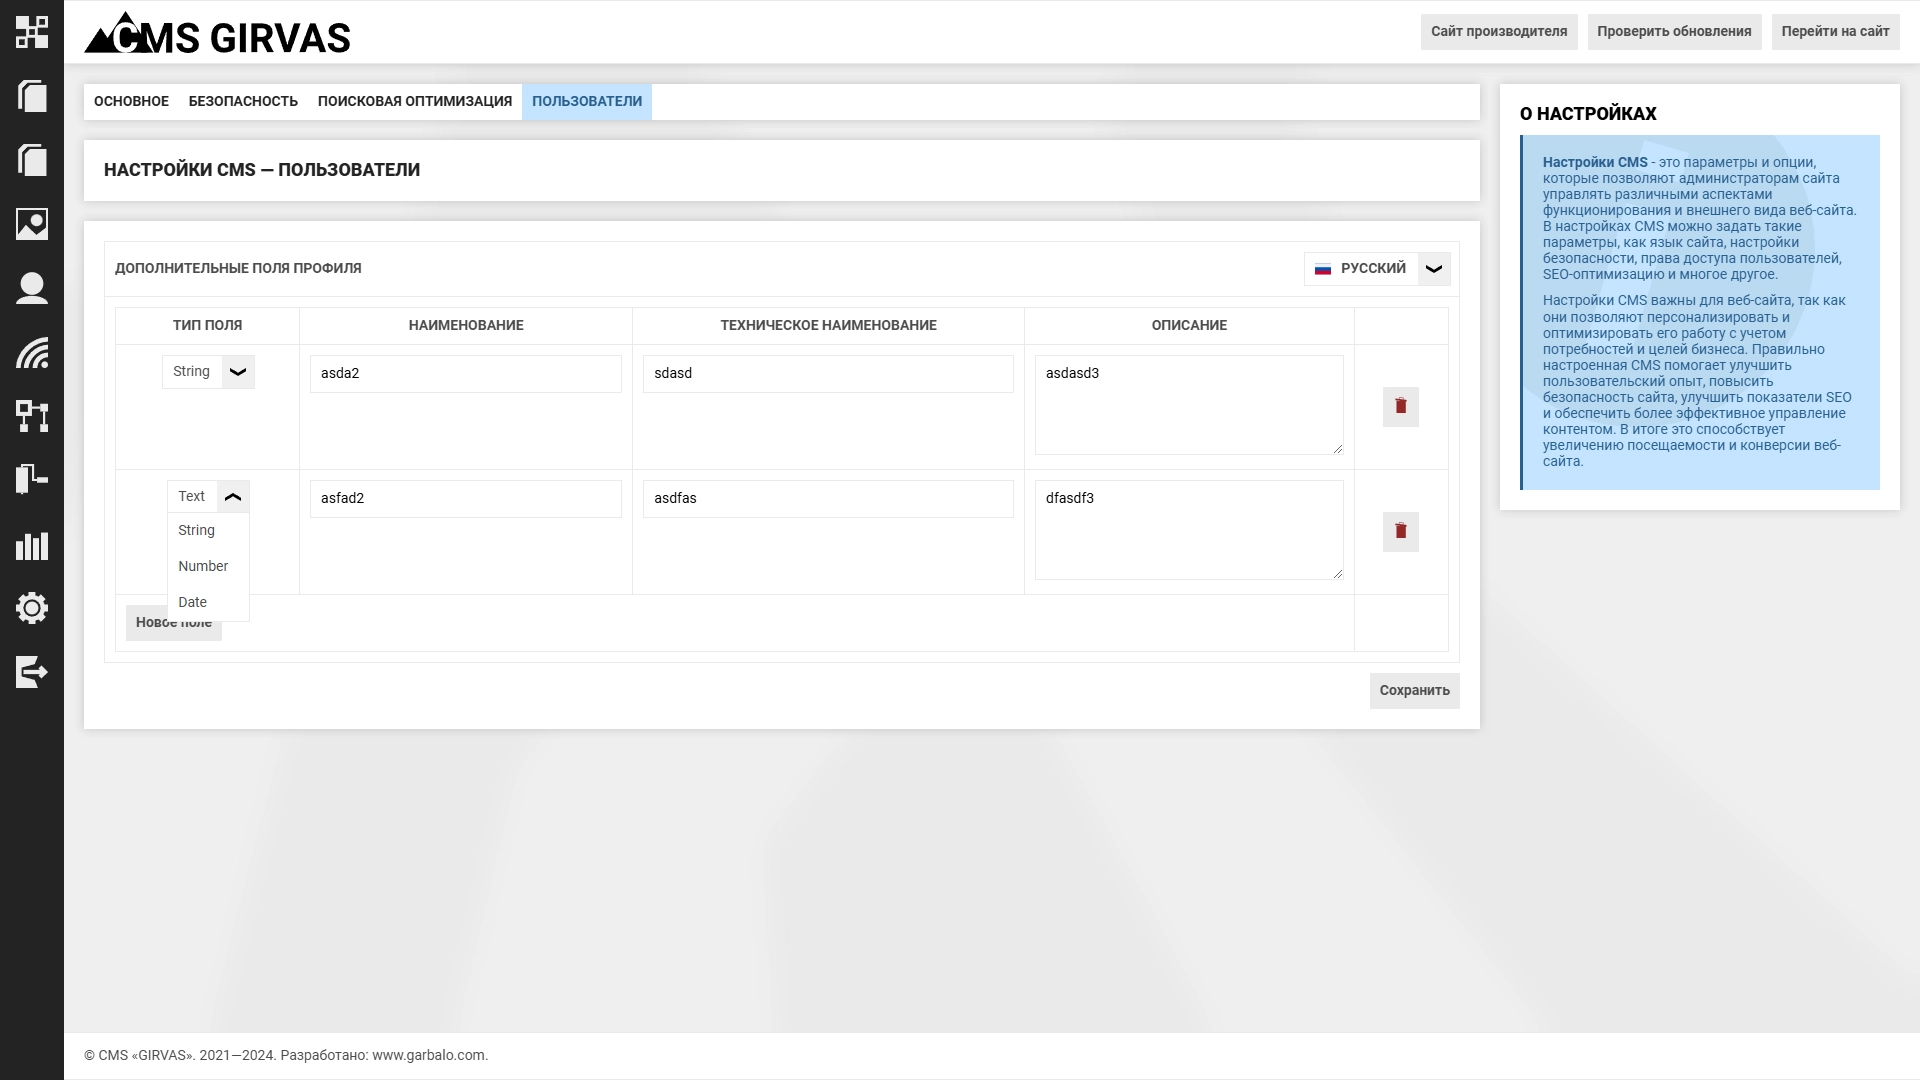The width and height of the screenshot is (1920, 1080).
Task: Switch to the Безопасность tab
Action: (x=243, y=102)
